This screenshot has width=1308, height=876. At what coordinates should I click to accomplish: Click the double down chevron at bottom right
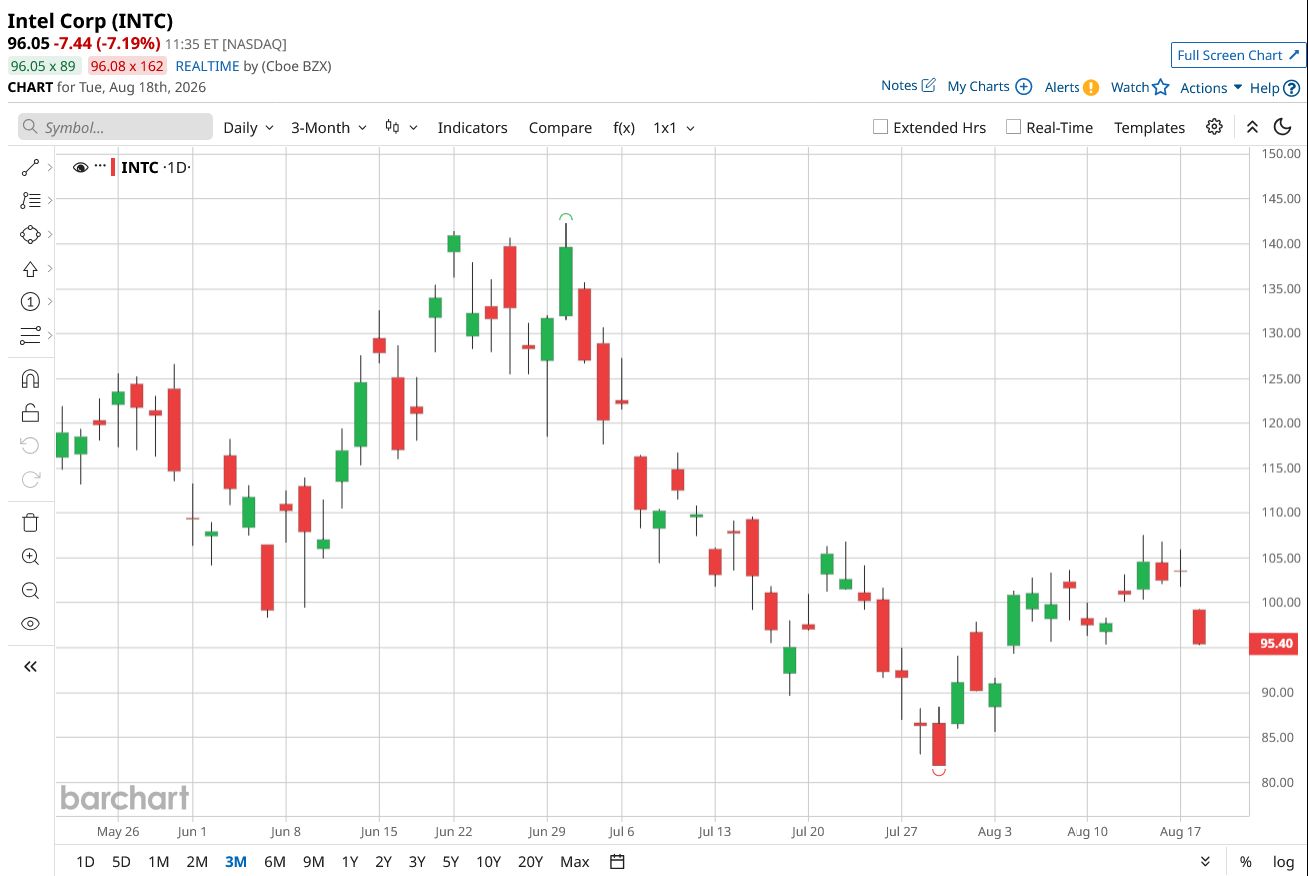(1205, 862)
